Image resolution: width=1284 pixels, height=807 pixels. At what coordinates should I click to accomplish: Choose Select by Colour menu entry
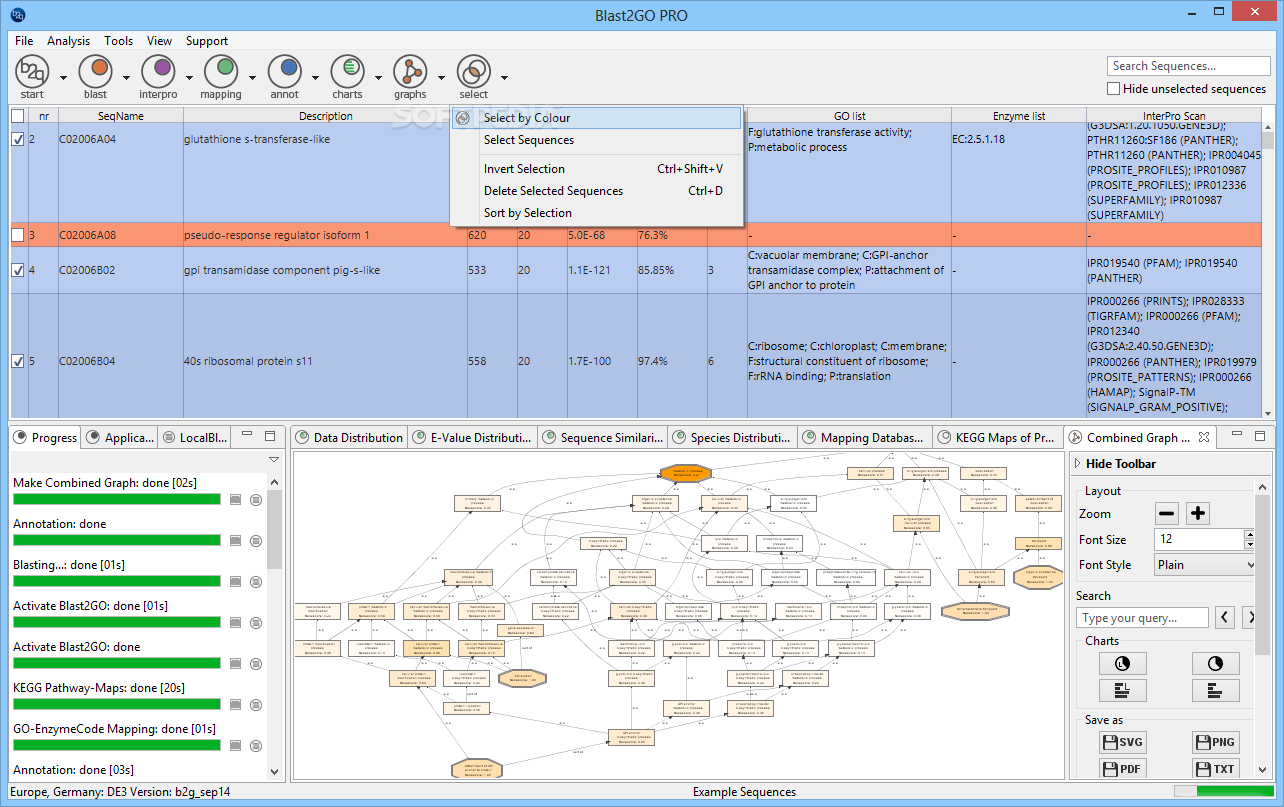597,118
